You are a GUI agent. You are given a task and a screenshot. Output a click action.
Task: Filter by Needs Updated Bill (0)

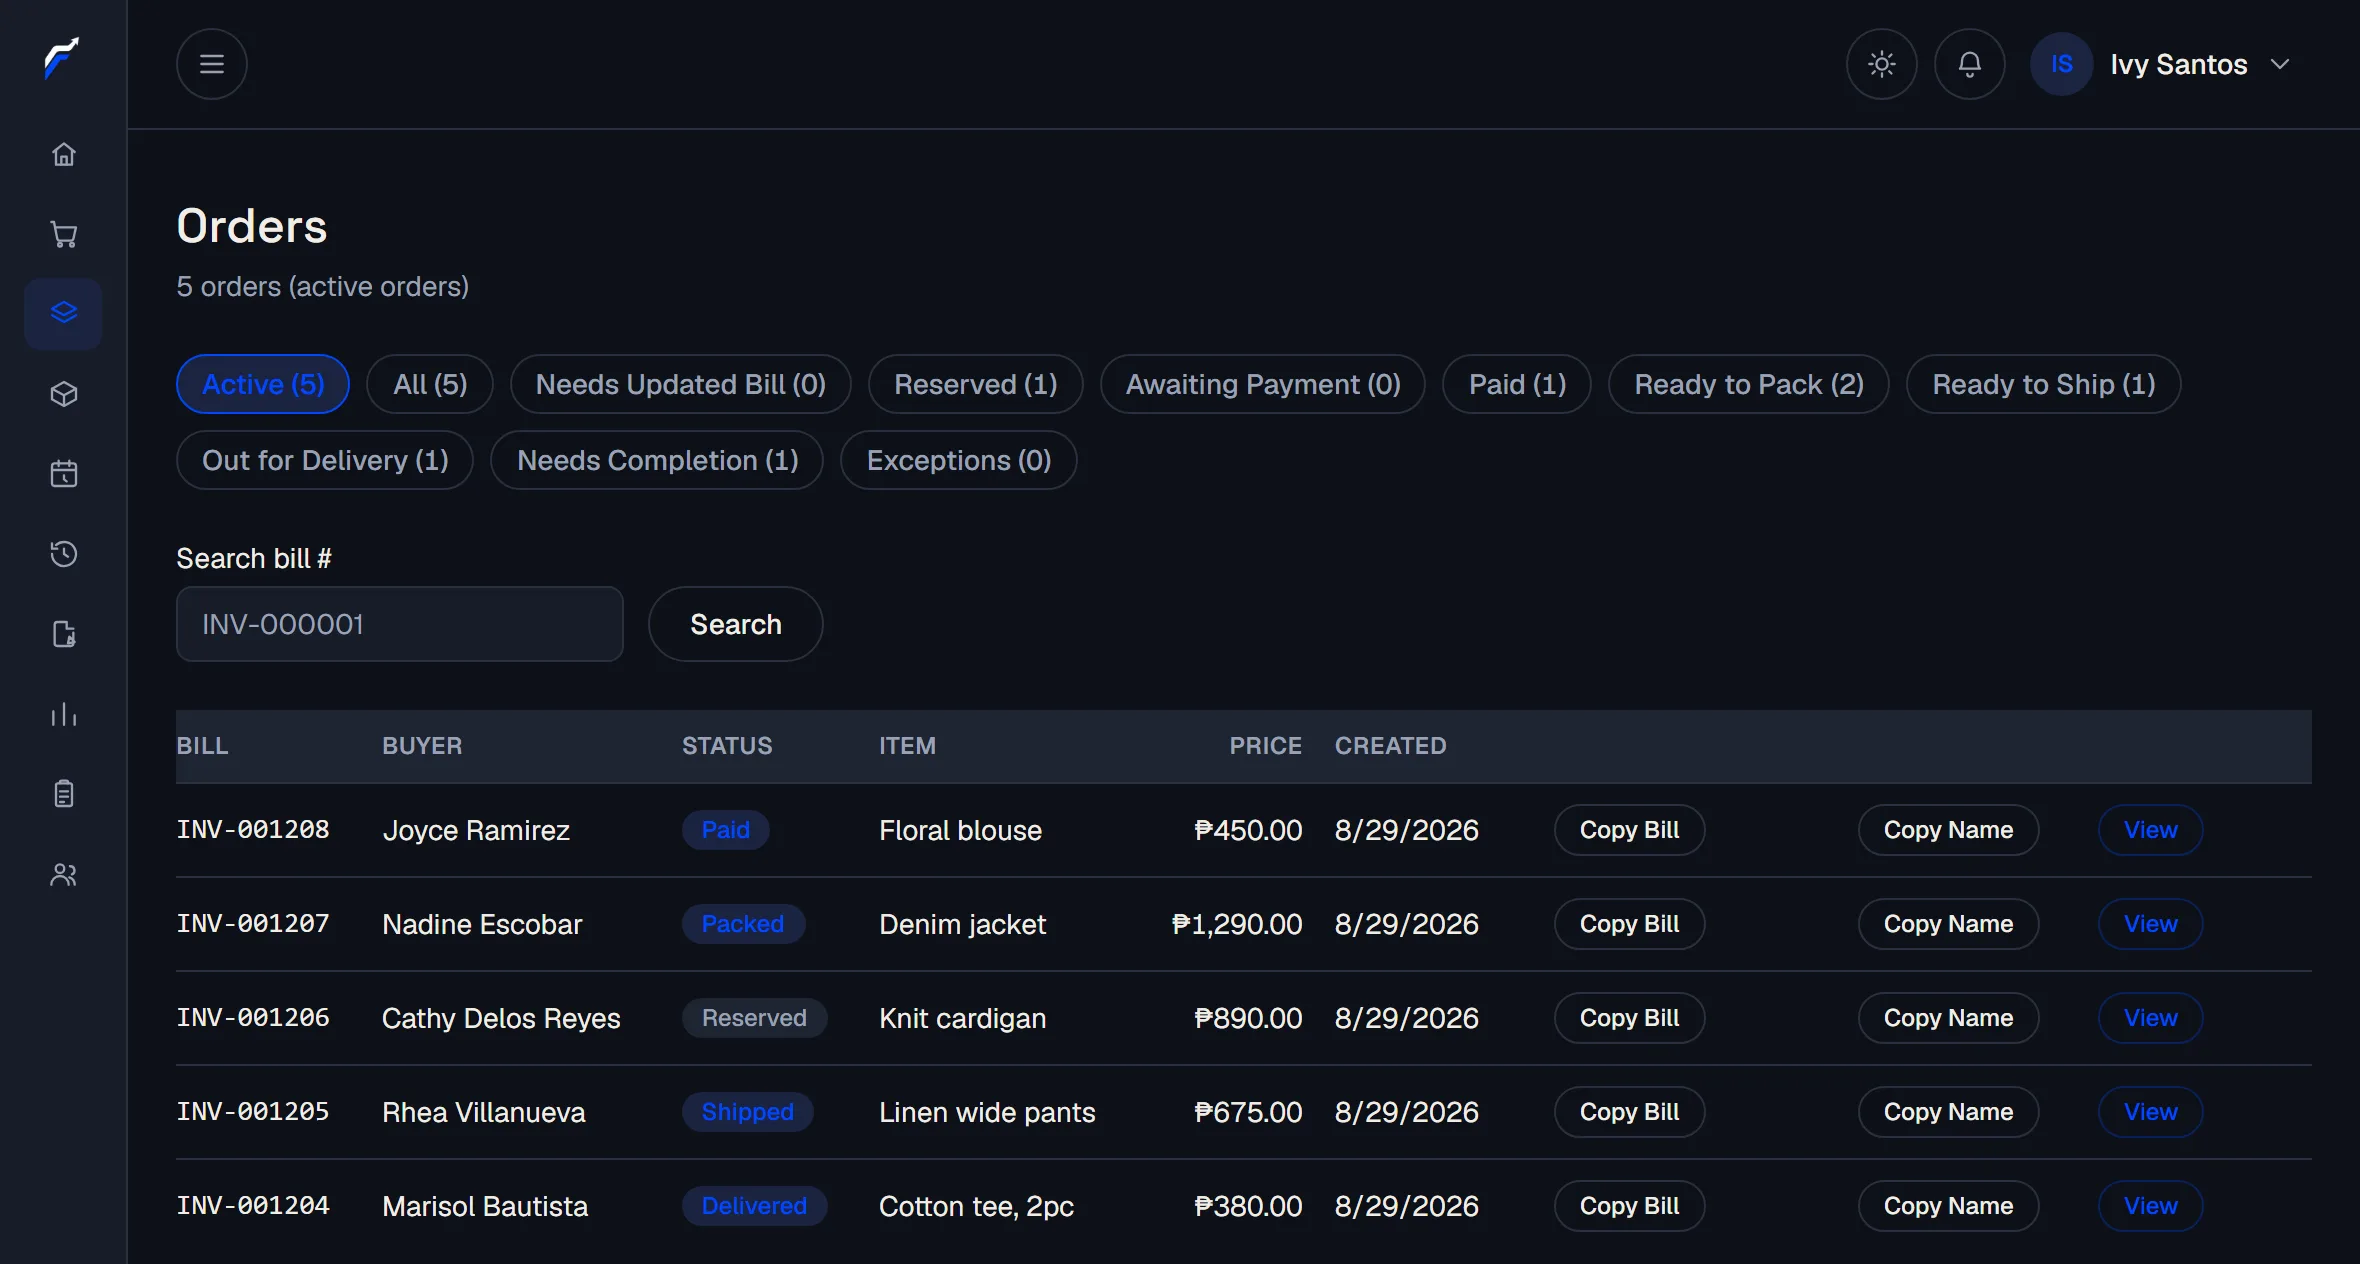(x=680, y=384)
